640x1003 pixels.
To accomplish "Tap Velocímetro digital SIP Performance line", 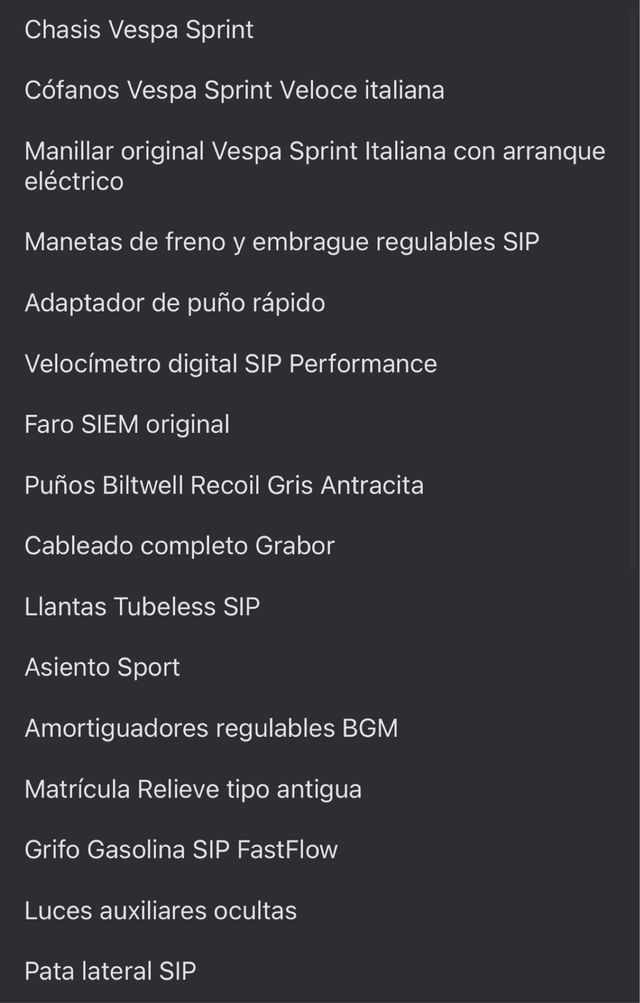I will pyautogui.click(x=230, y=364).
